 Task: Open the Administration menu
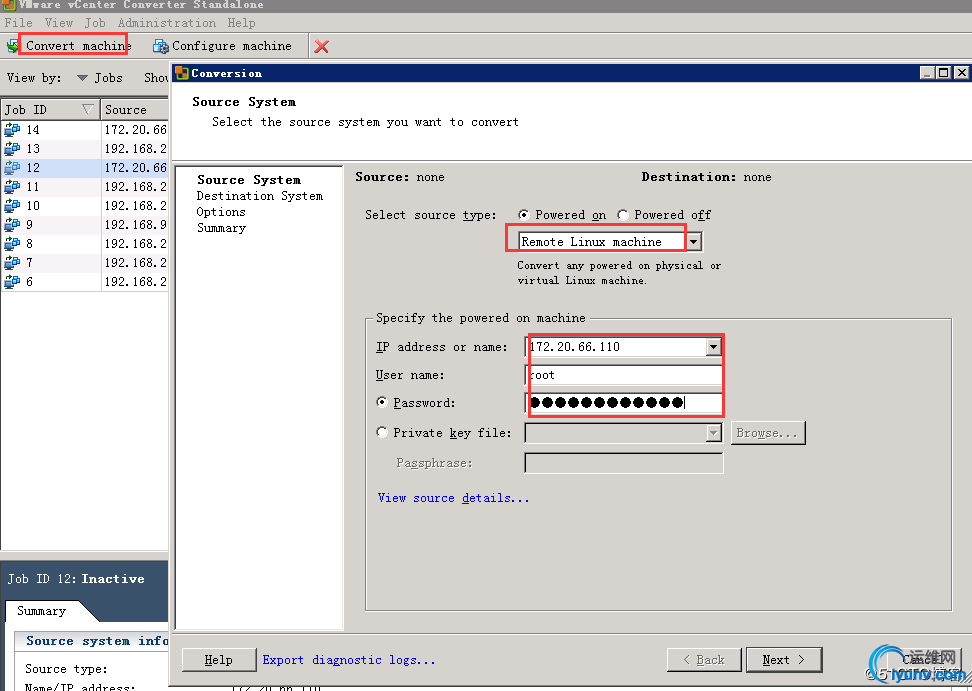click(167, 23)
